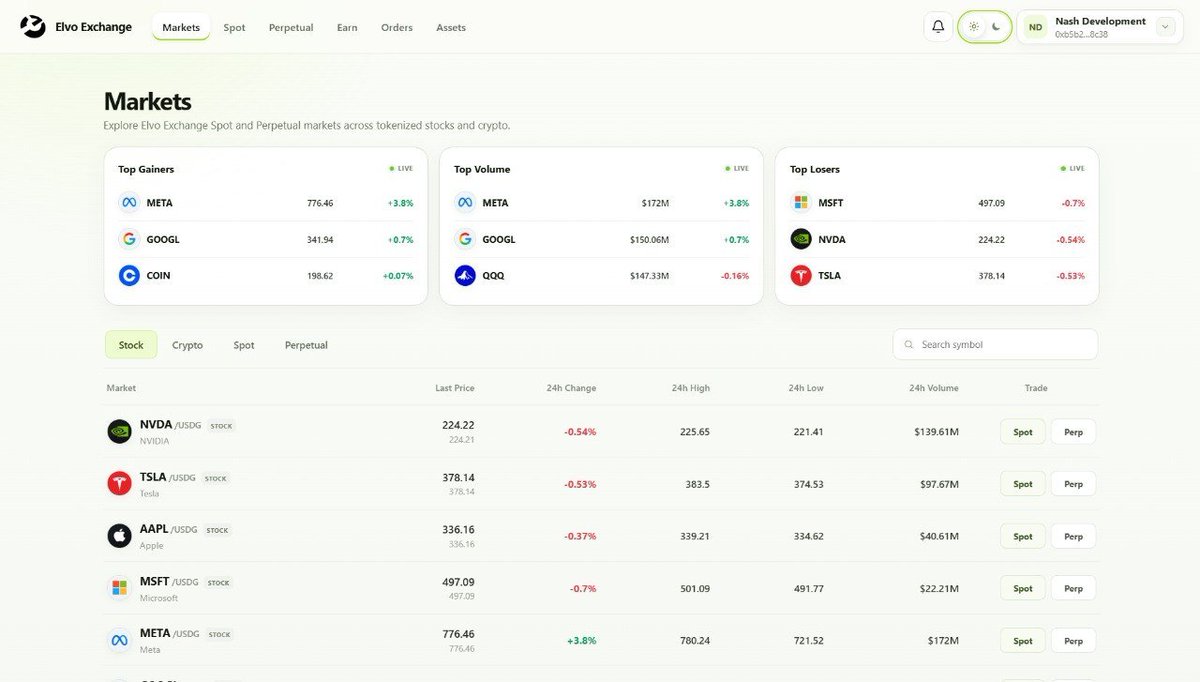1200x682 pixels.
Task: Click AAPL /USDG market name
Action: (x=170, y=530)
